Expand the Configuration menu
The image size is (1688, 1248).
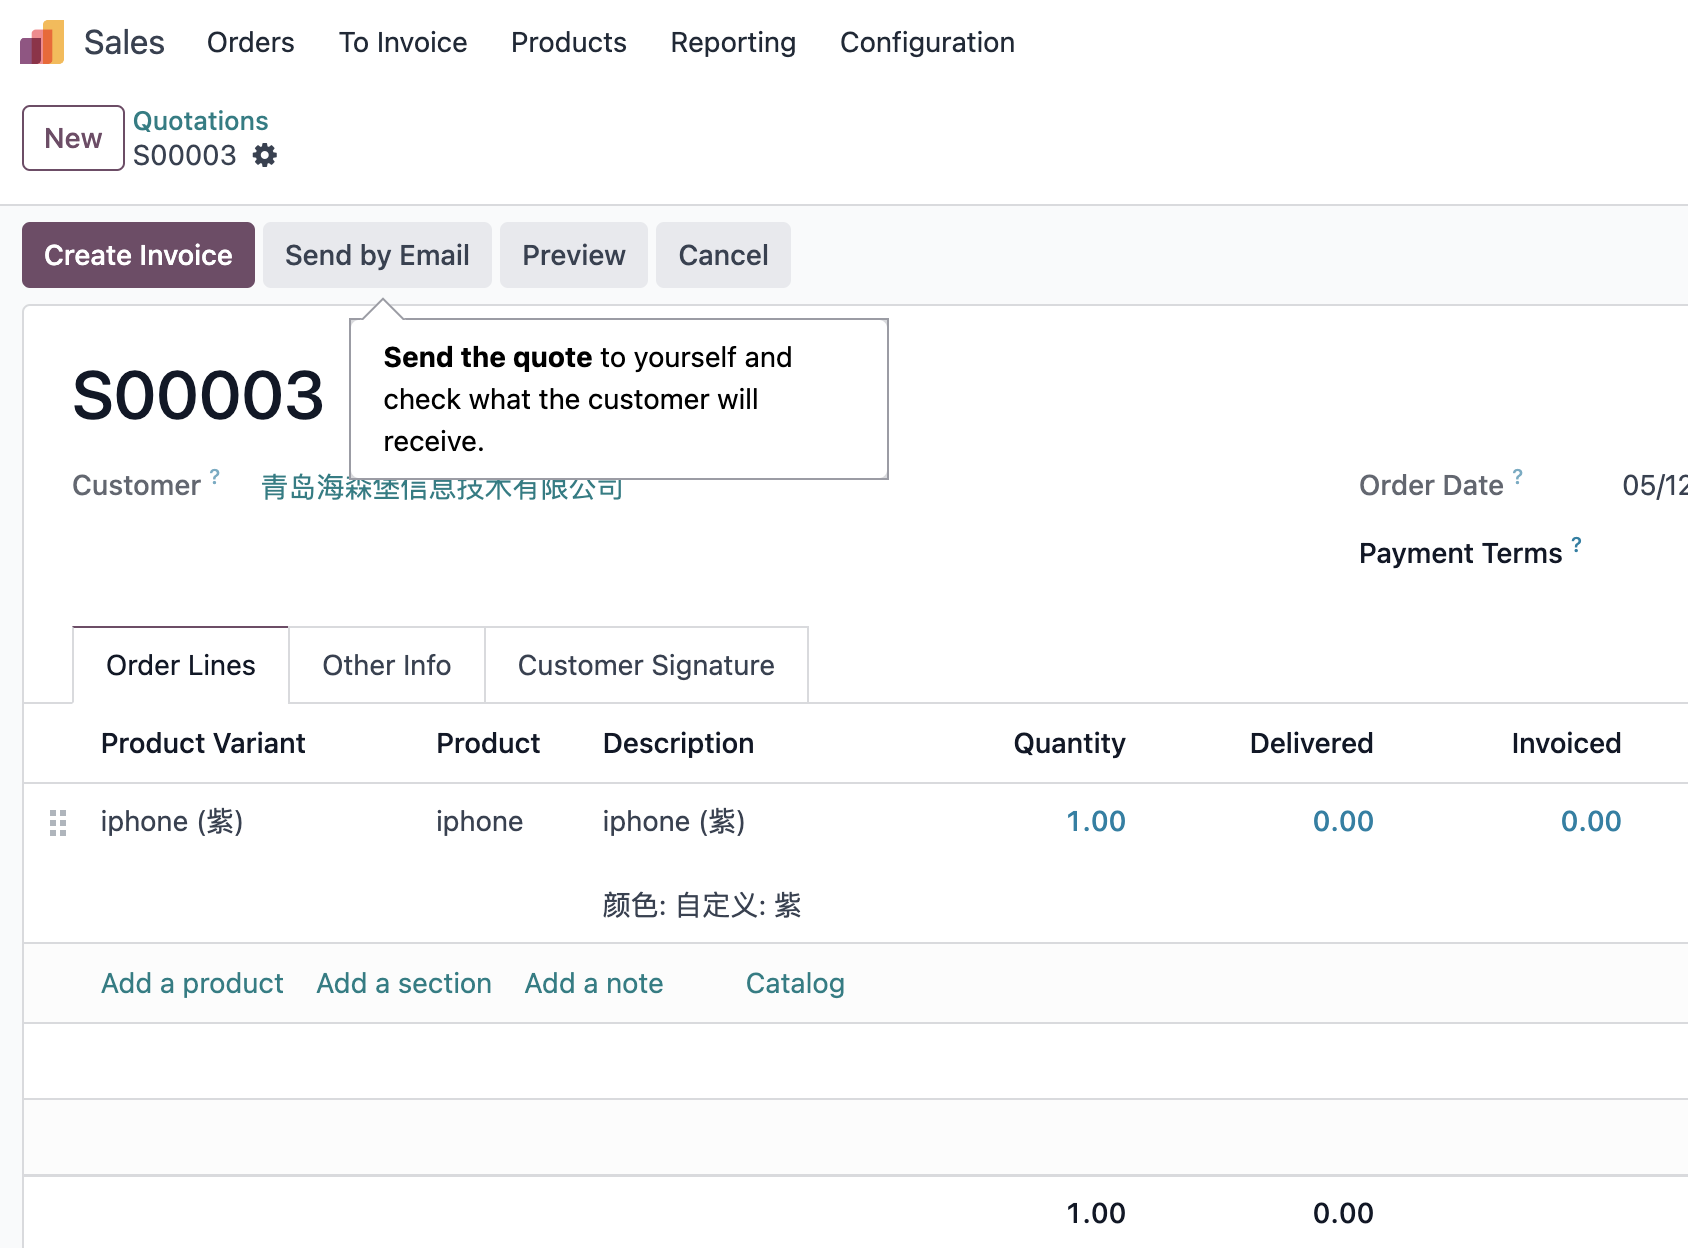coord(927,42)
